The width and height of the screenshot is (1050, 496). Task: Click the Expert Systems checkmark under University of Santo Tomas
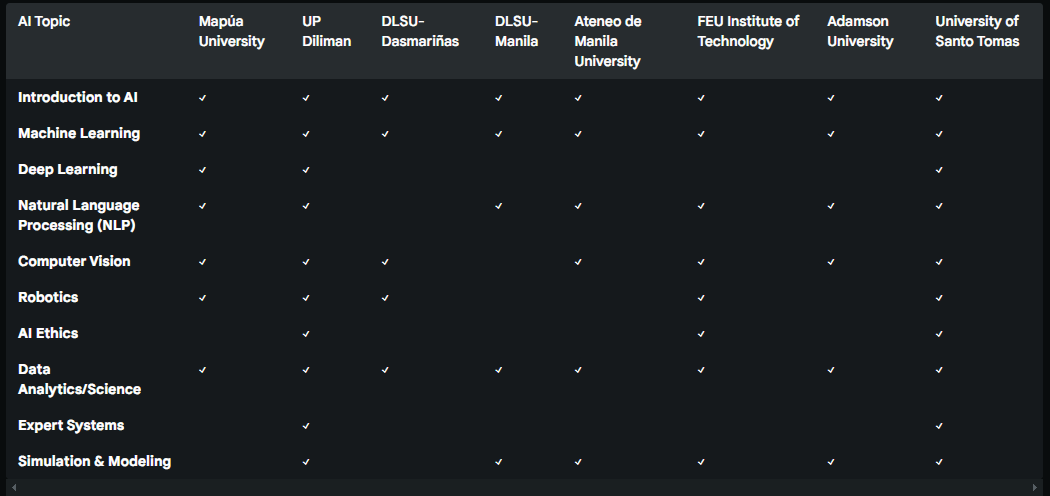coord(939,426)
